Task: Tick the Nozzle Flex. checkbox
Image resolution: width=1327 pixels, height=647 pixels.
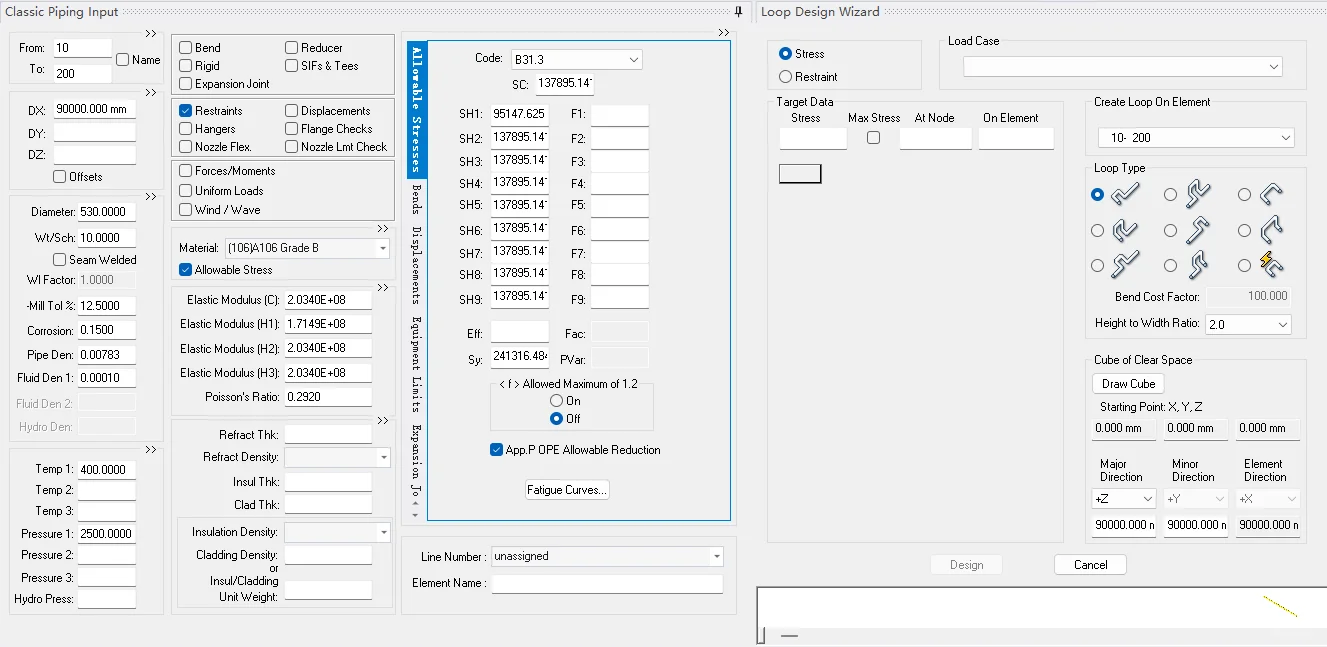Action: 186,147
